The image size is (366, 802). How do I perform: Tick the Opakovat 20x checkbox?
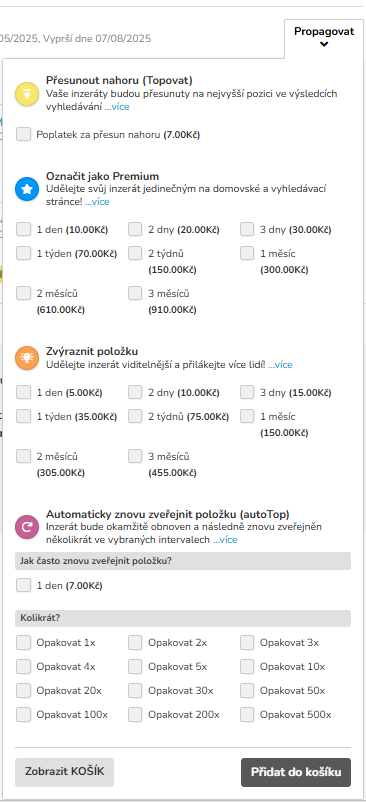[23, 690]
